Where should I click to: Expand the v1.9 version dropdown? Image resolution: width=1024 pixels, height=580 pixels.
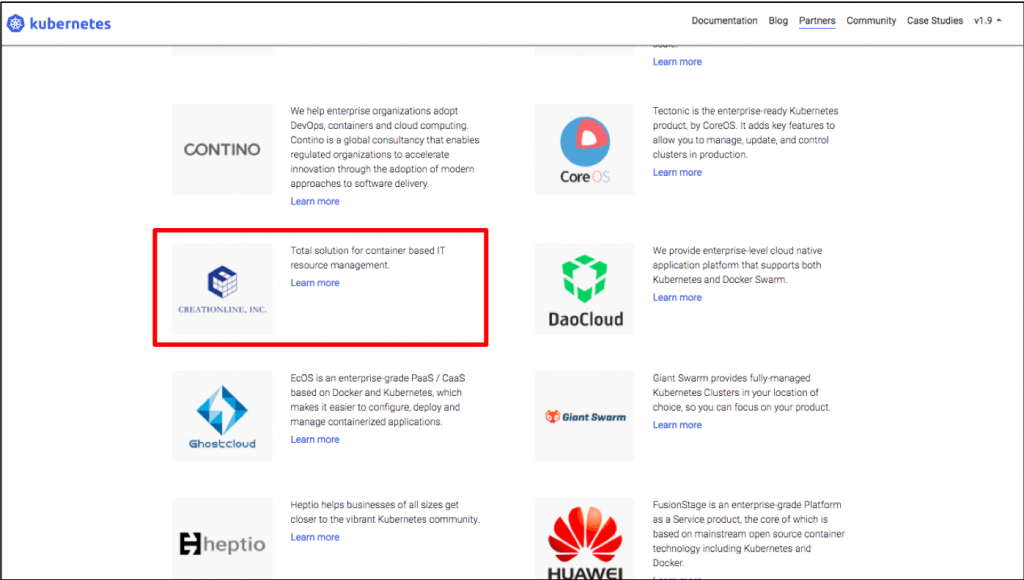pyautogui.click(x=987, y=21)
